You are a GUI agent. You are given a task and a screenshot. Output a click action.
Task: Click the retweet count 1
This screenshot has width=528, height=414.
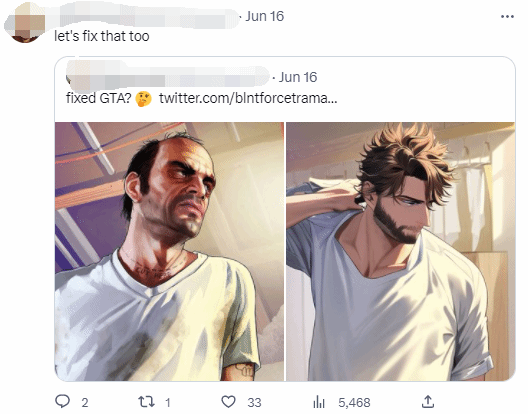click(x=168, y=403)
